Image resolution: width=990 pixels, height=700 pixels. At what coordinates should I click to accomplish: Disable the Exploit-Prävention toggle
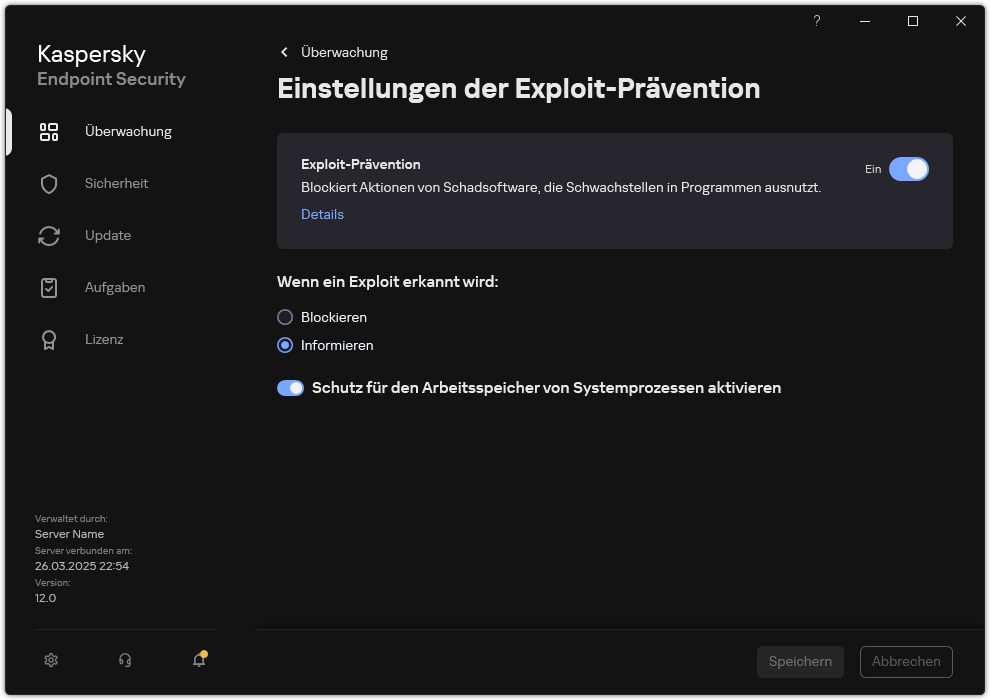[x=909, y=169]
